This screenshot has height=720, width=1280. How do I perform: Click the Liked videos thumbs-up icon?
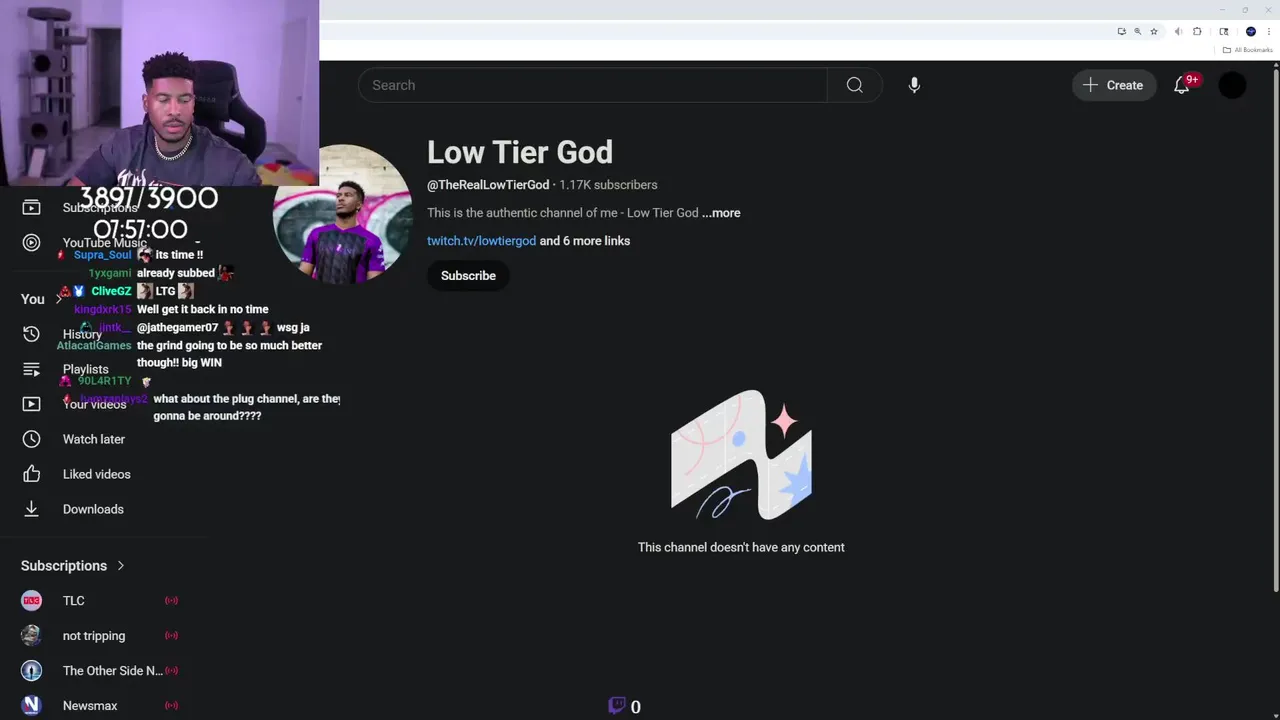tap(31, 474)
